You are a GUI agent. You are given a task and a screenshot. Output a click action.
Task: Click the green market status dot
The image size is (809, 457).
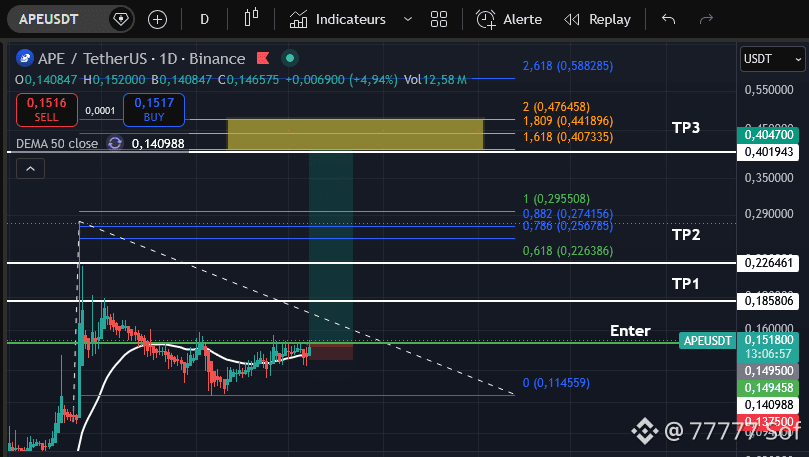pos(290,58)
